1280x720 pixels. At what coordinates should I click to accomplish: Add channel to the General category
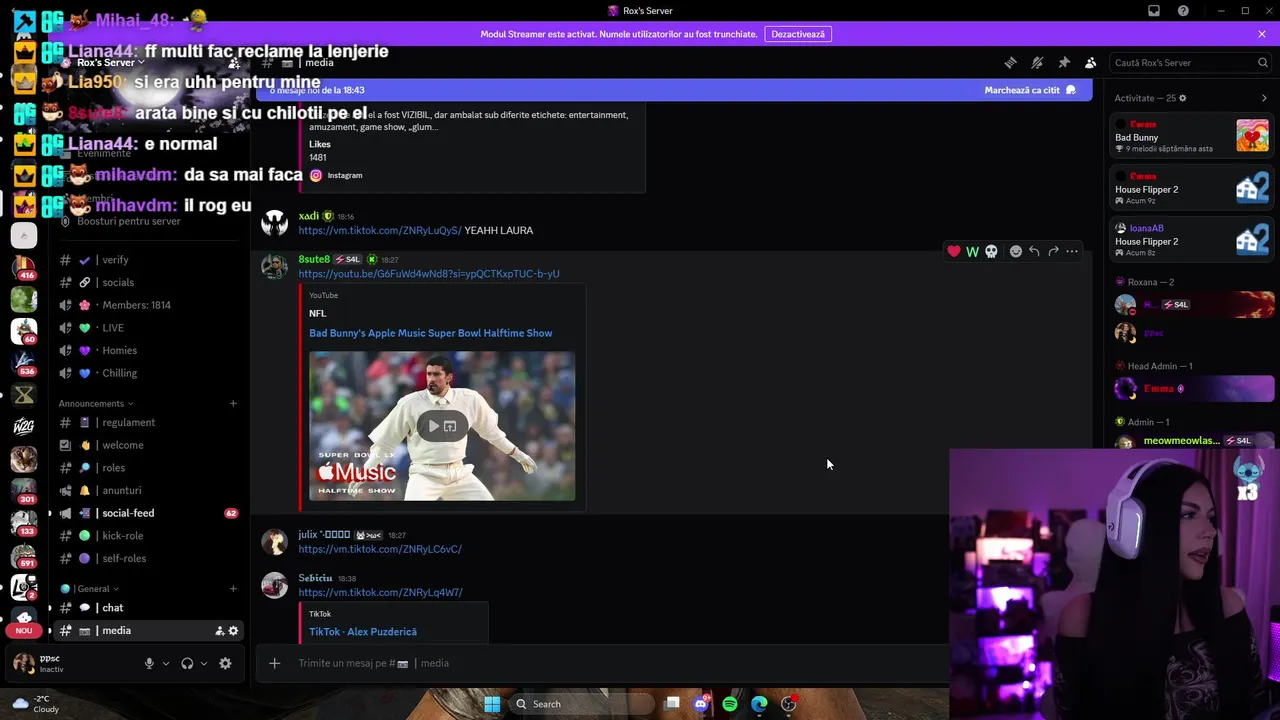click(x=233, y=589)
